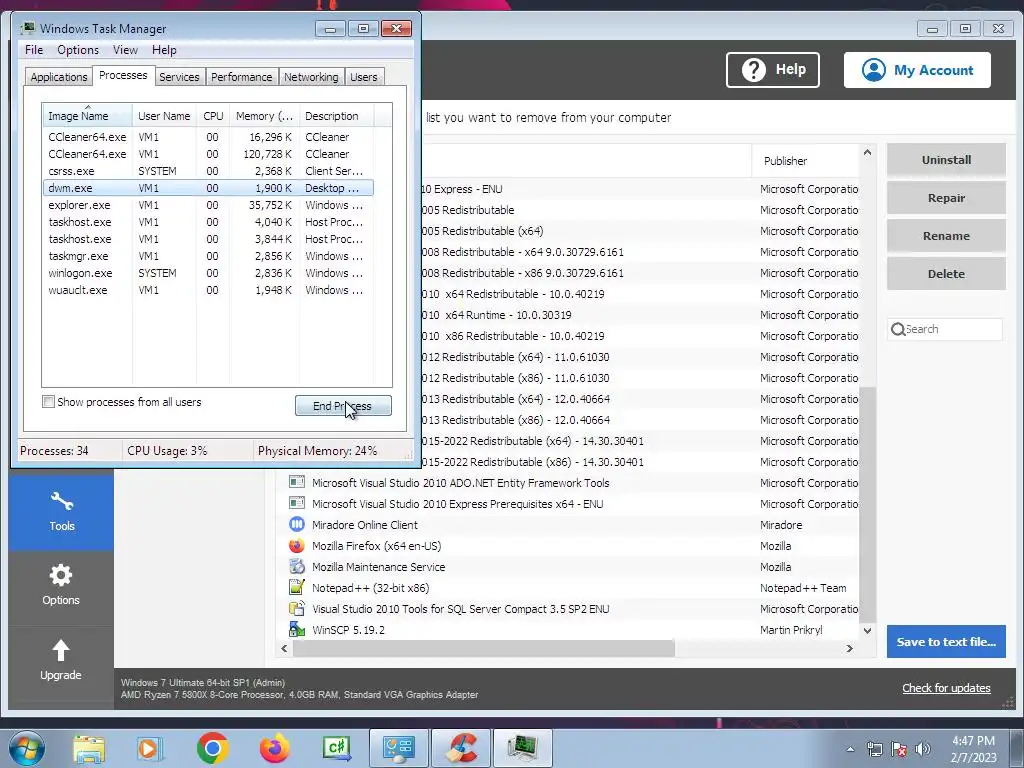
Task: Sort programs by Publisher column
Action: tap(805, 161)
